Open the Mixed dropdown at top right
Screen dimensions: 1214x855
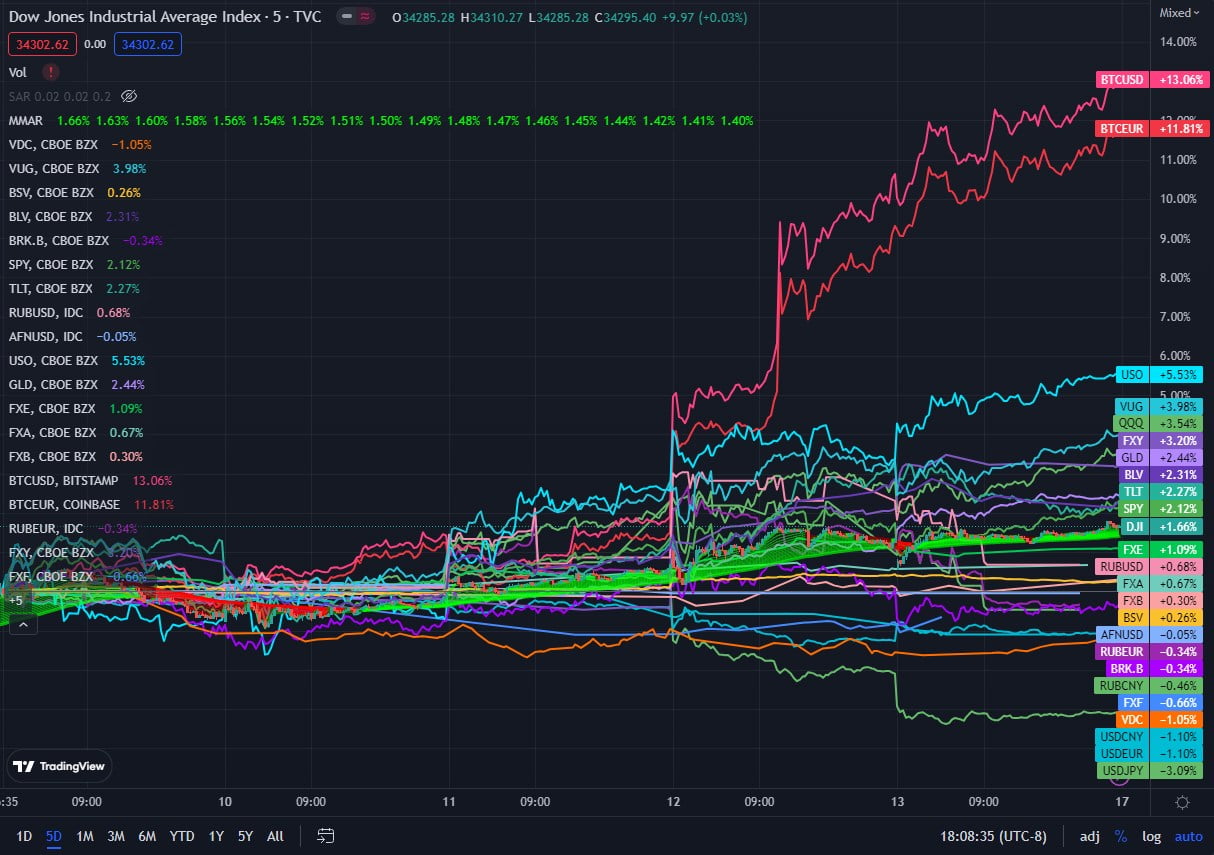click(1177, 12)
